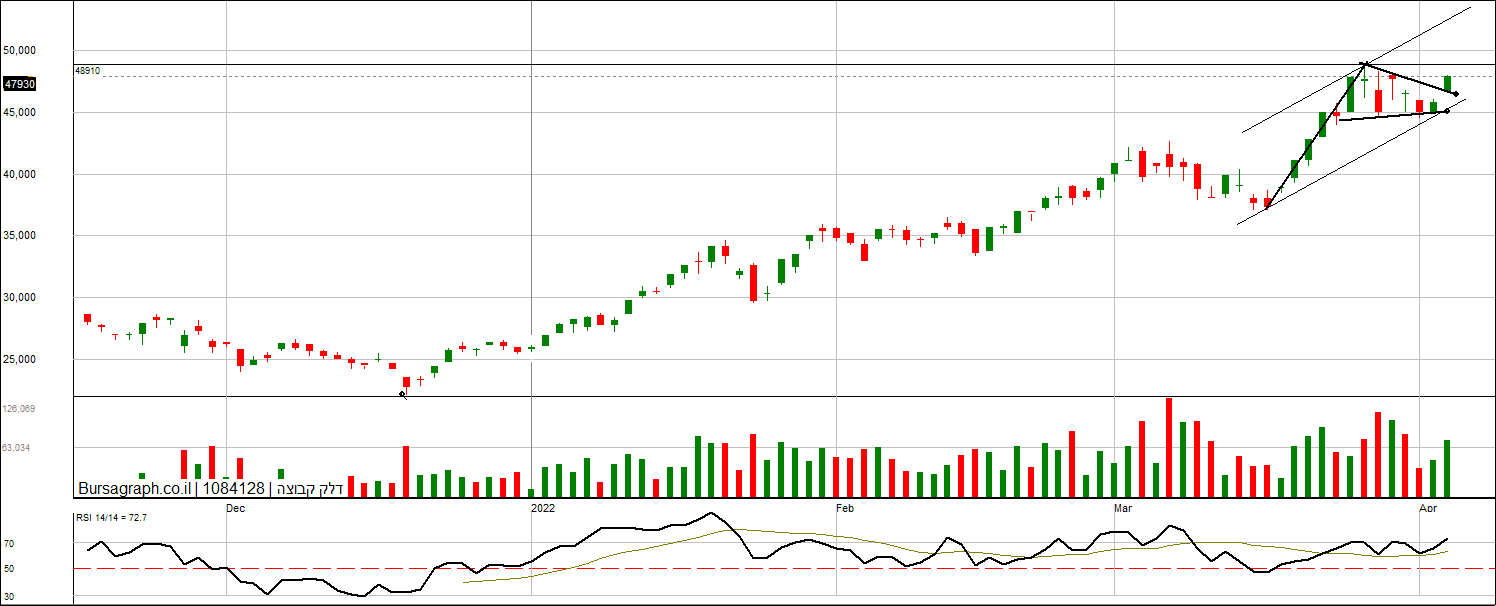Click the 1084128 security number
Viewport: 1496px width, 606px height.
click(234, 489)
